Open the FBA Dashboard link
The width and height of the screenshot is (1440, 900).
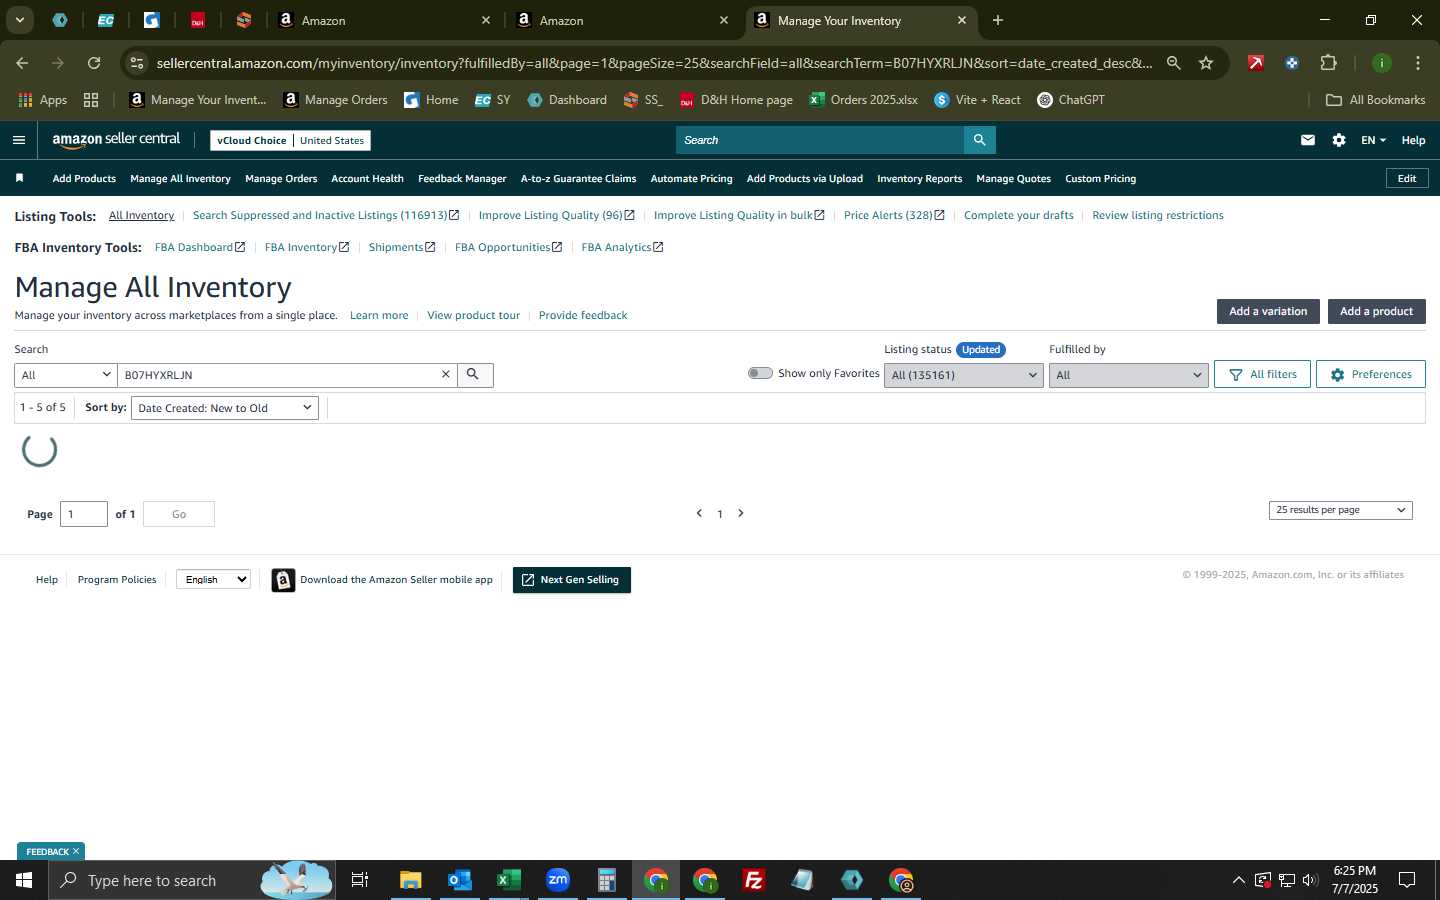point(199,247)
